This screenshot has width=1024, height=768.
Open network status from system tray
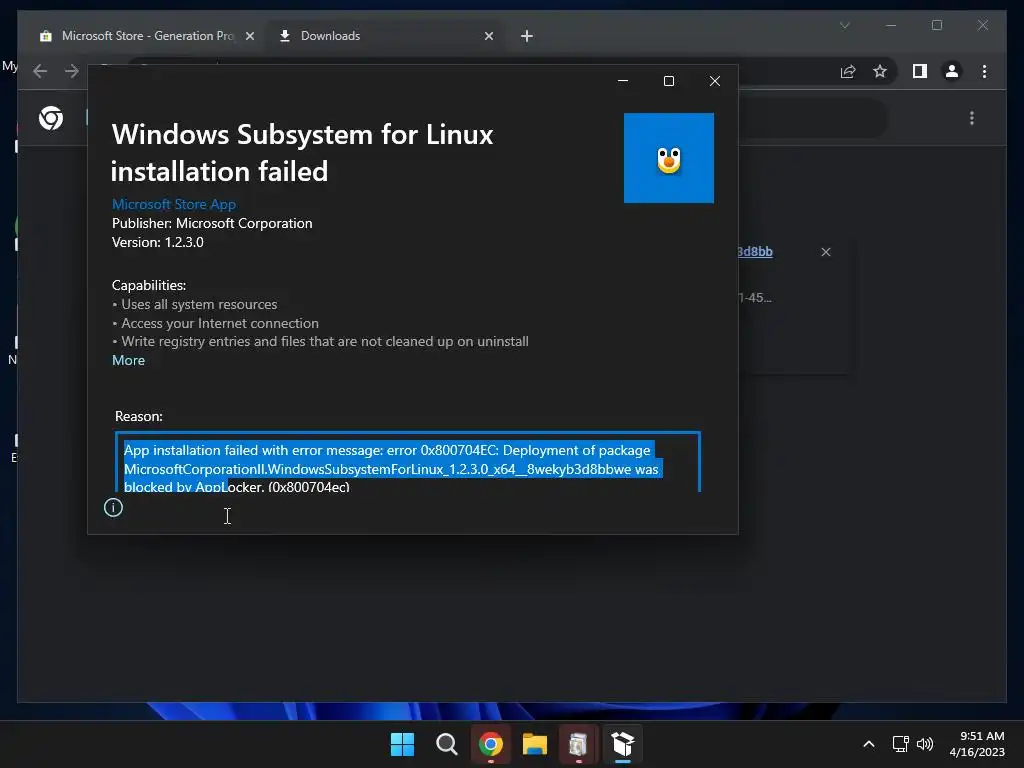[901, 744]
